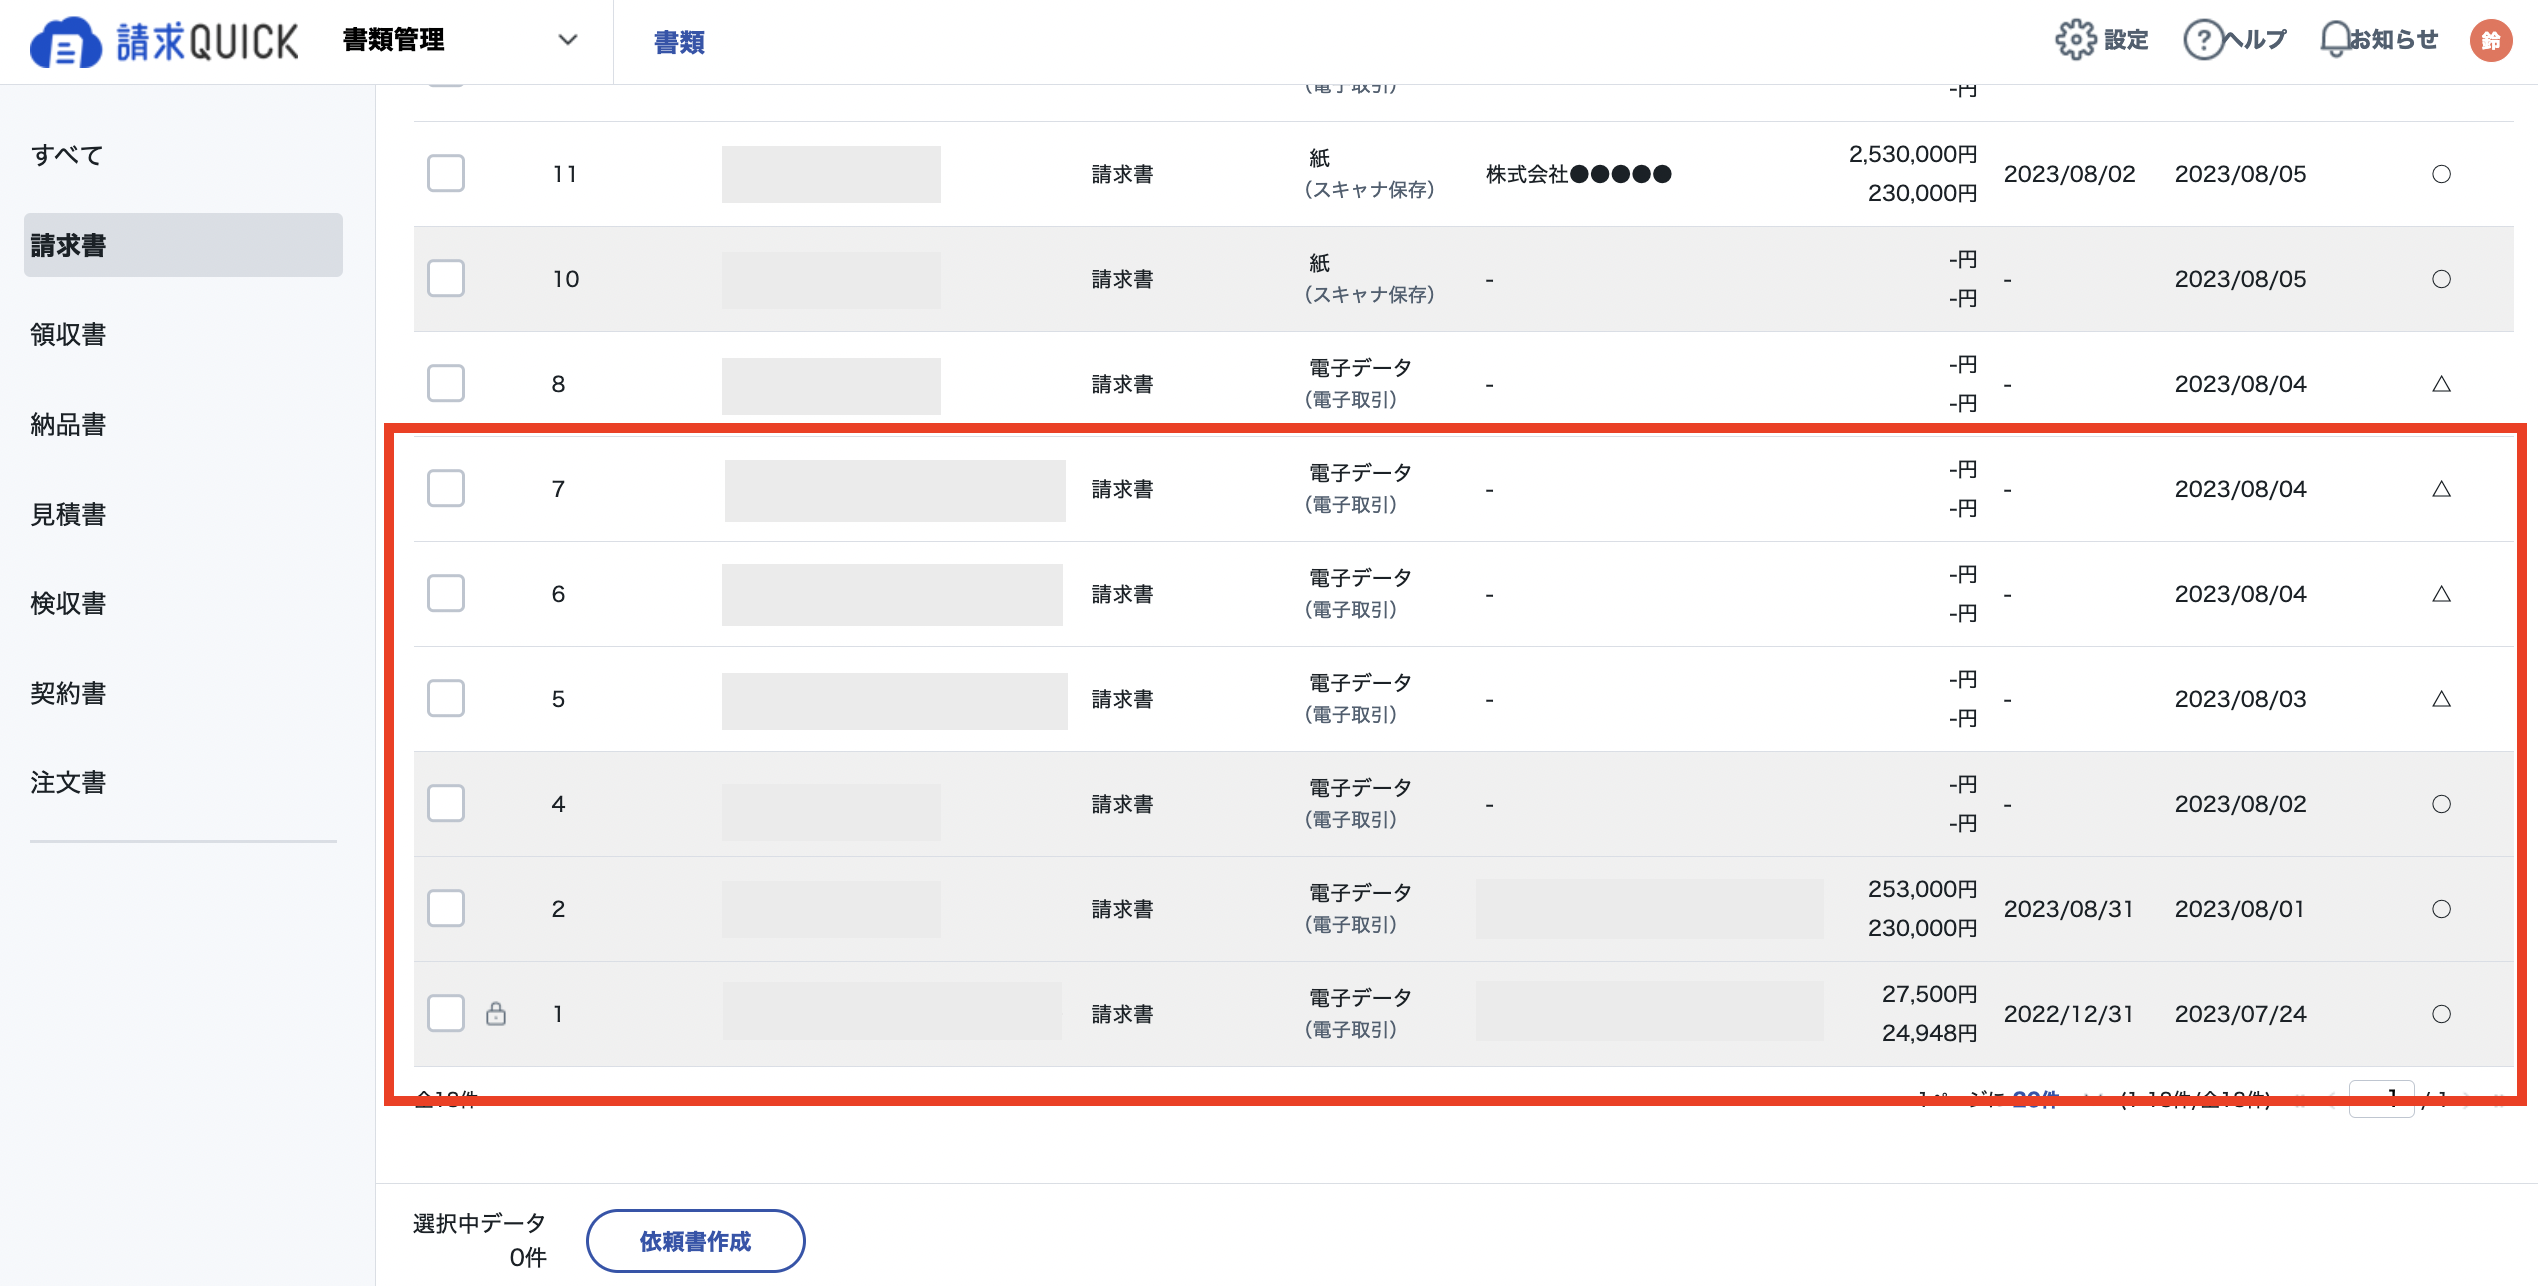The image size is (2538, 1286).
Task: Check the checkbox for locked row 1
Action: click(x=446, y=1013)
